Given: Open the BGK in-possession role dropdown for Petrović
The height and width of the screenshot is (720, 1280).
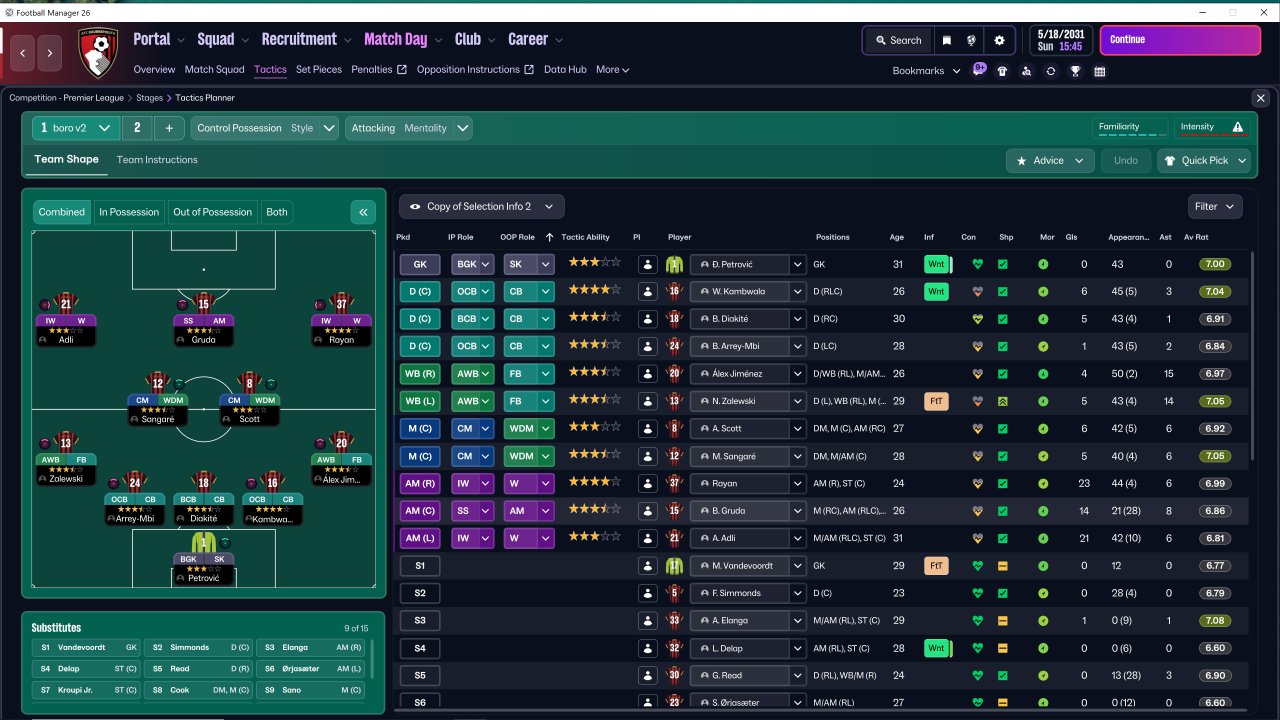Looking at the screenshot, I should pos(472,265).
